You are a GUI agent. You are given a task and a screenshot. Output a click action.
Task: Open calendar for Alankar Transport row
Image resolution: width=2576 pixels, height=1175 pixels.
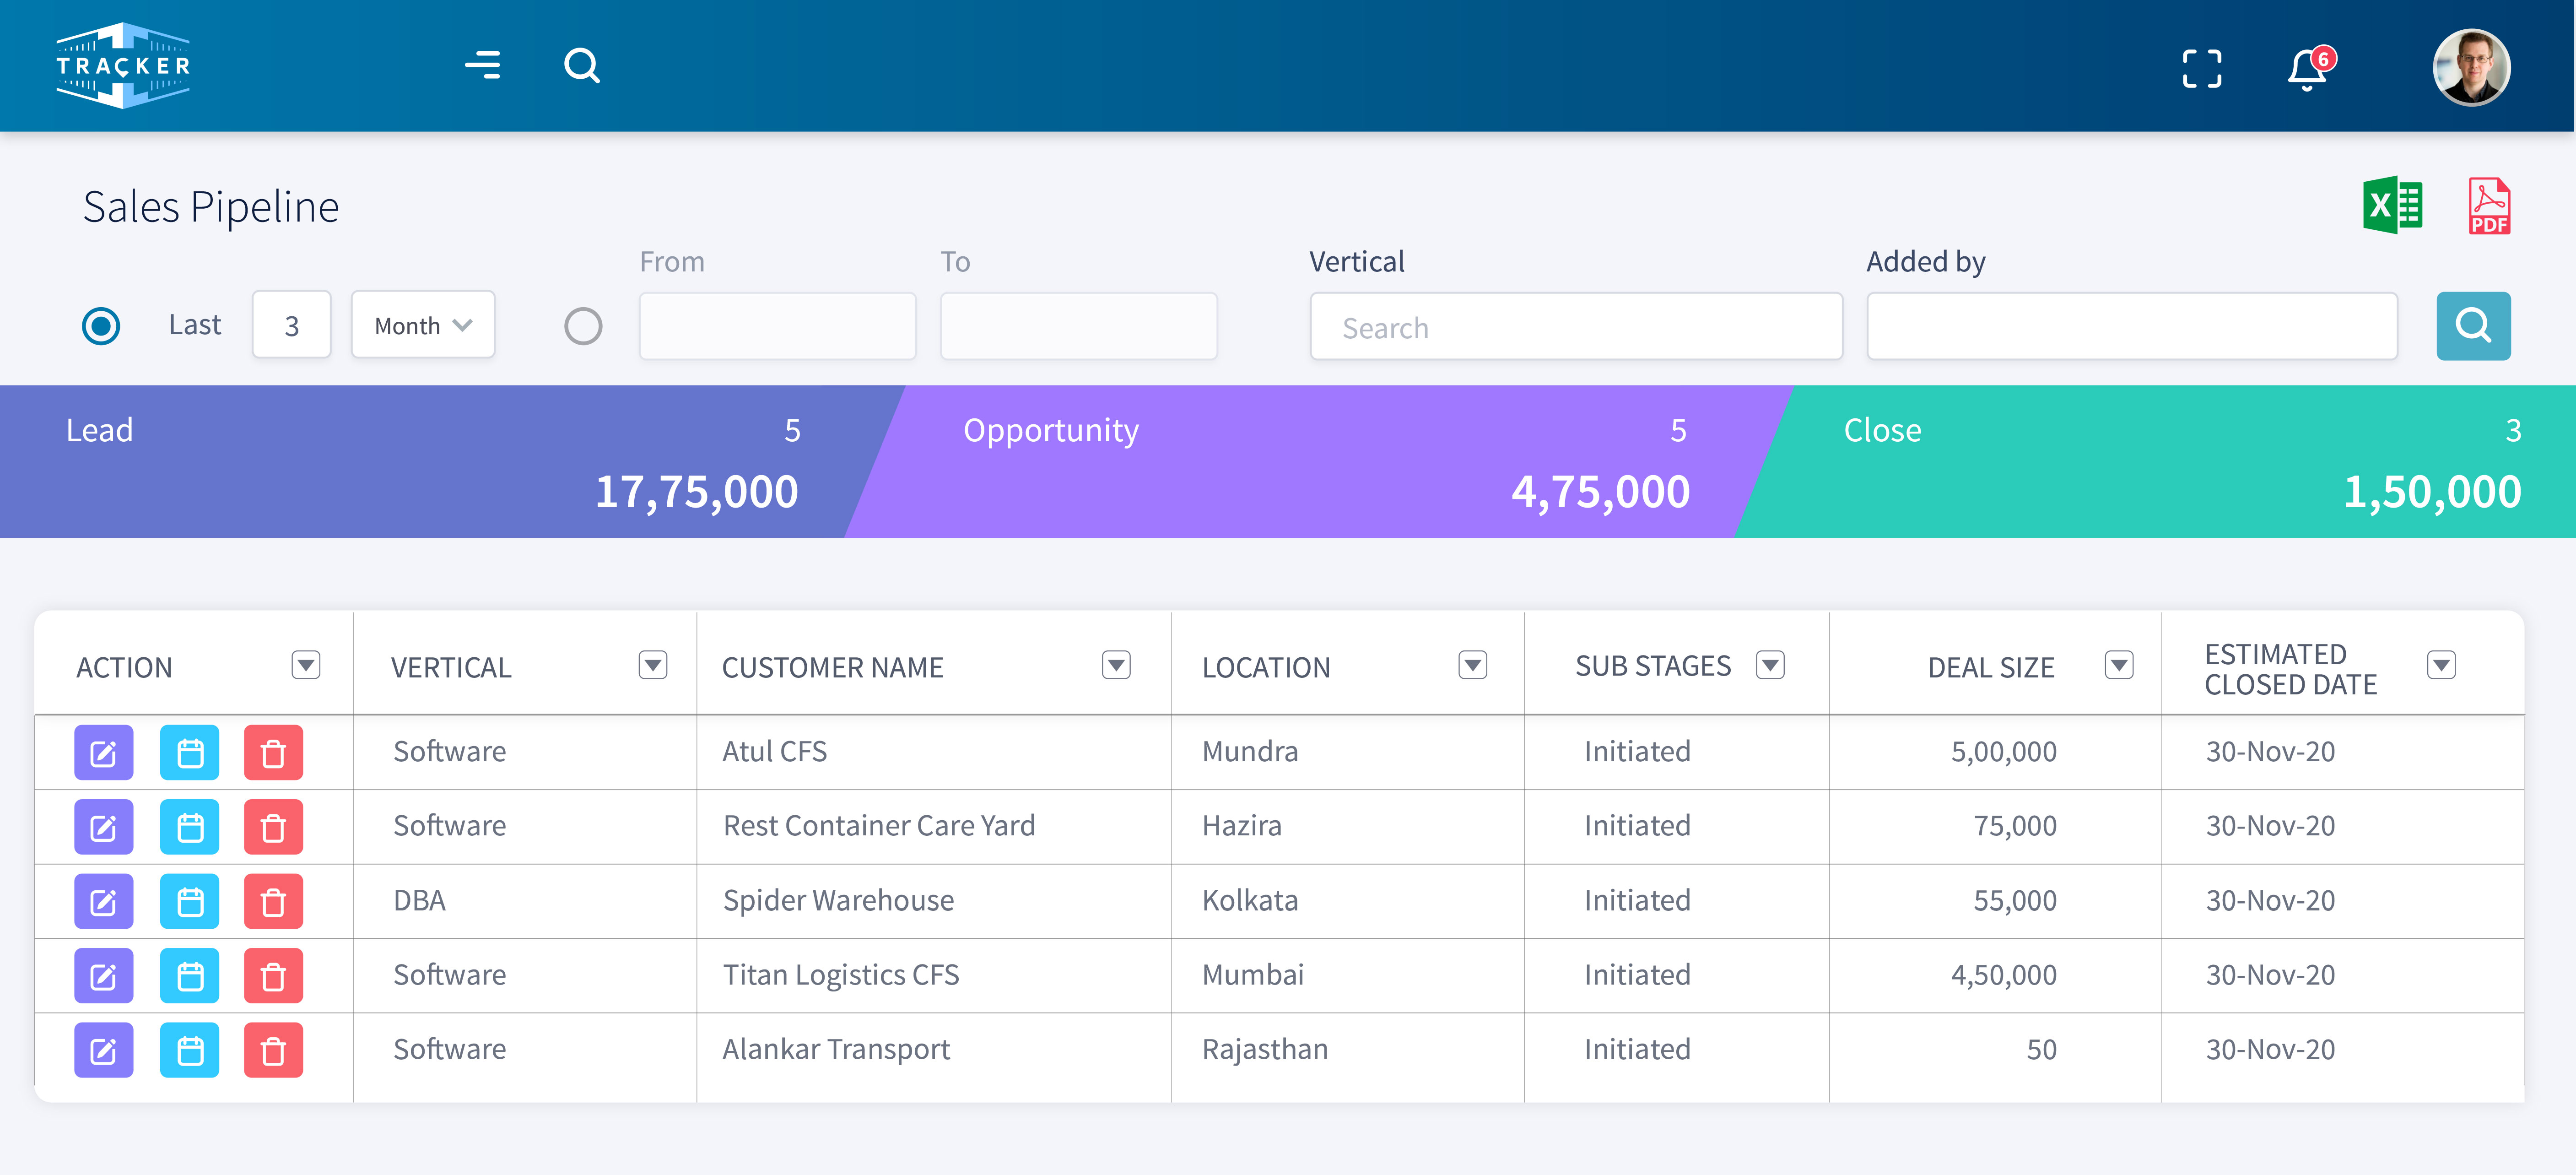pos(190,1050)
